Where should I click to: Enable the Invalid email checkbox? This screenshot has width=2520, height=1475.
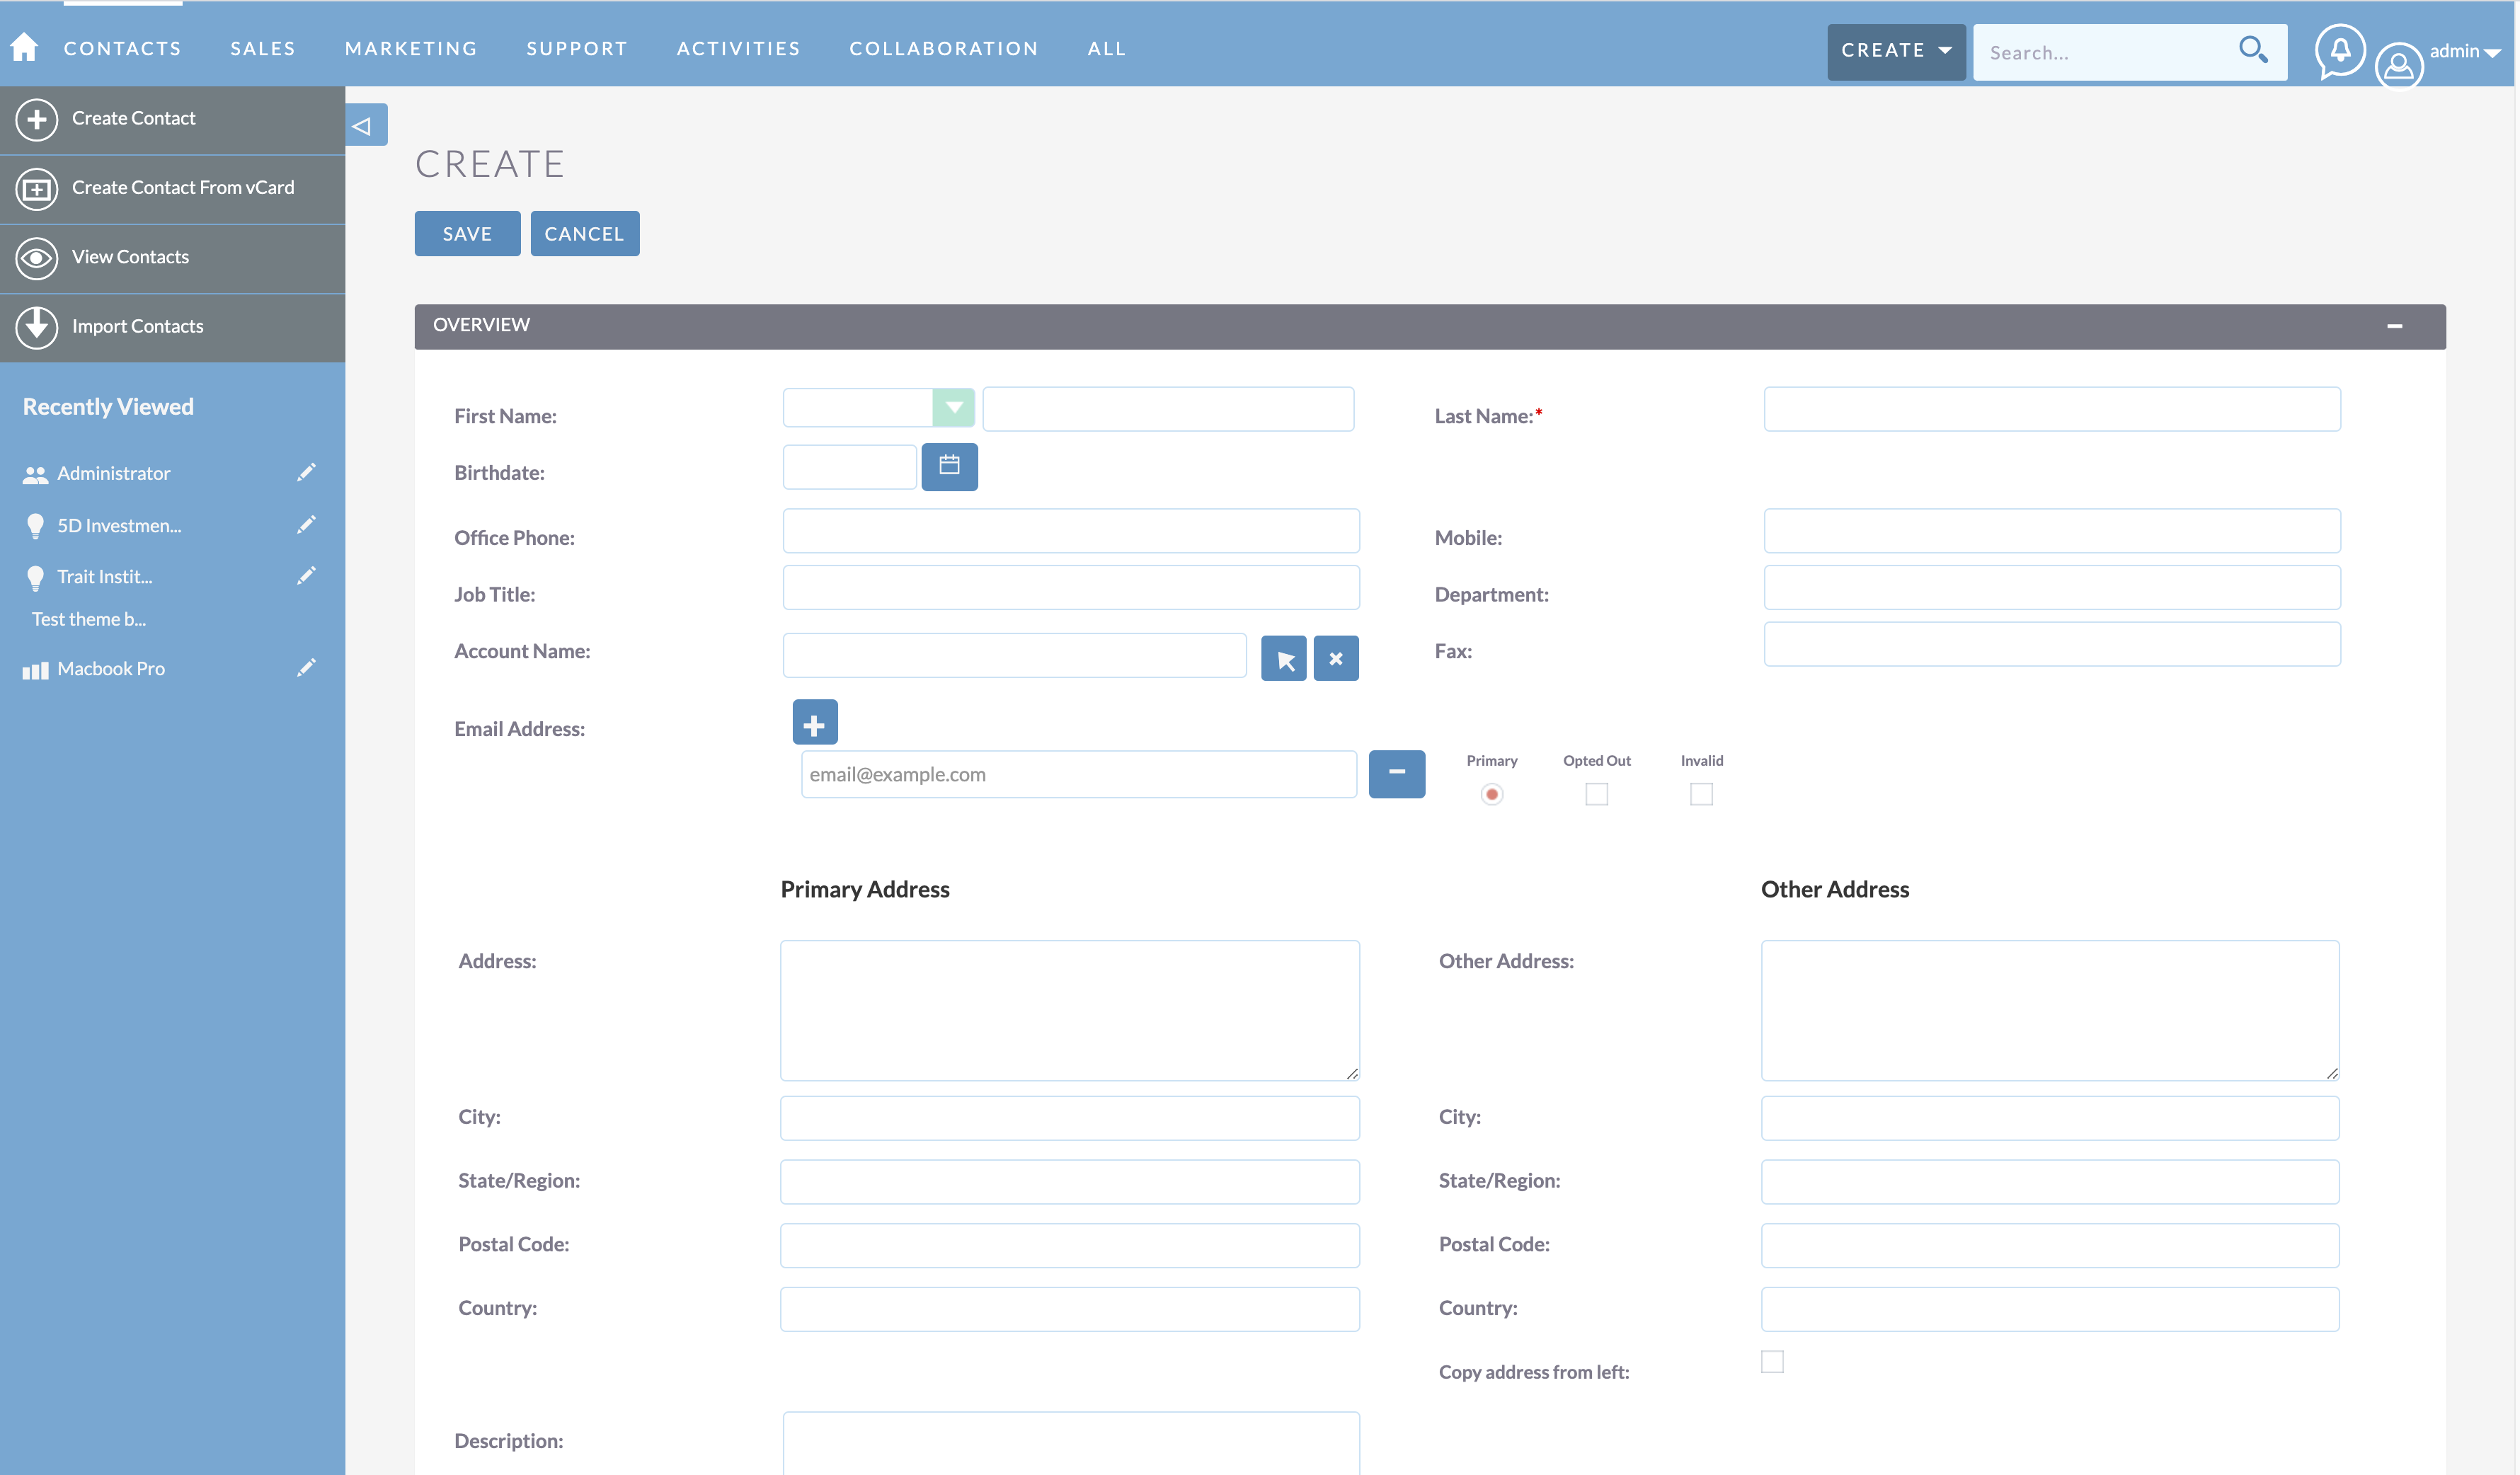pos(1700,793)
